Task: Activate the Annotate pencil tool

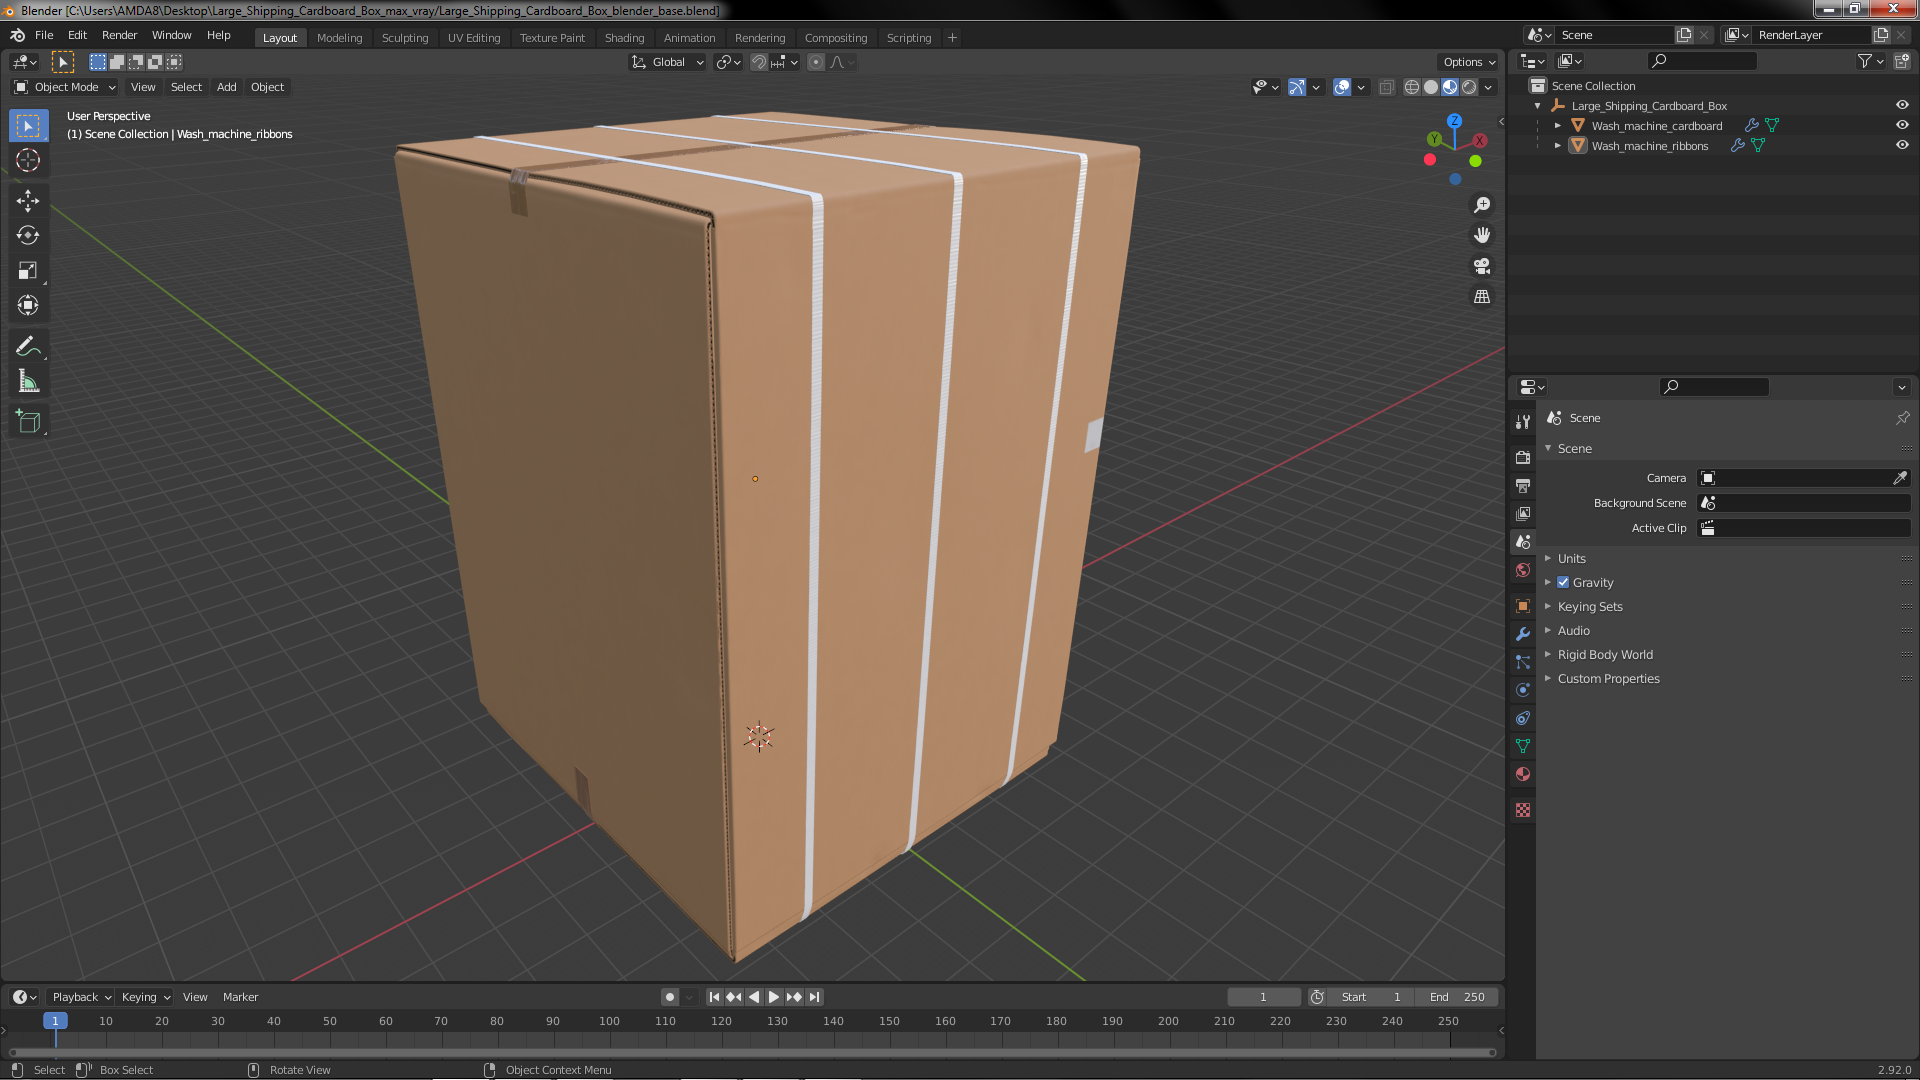Action: (x=28, y=347)
